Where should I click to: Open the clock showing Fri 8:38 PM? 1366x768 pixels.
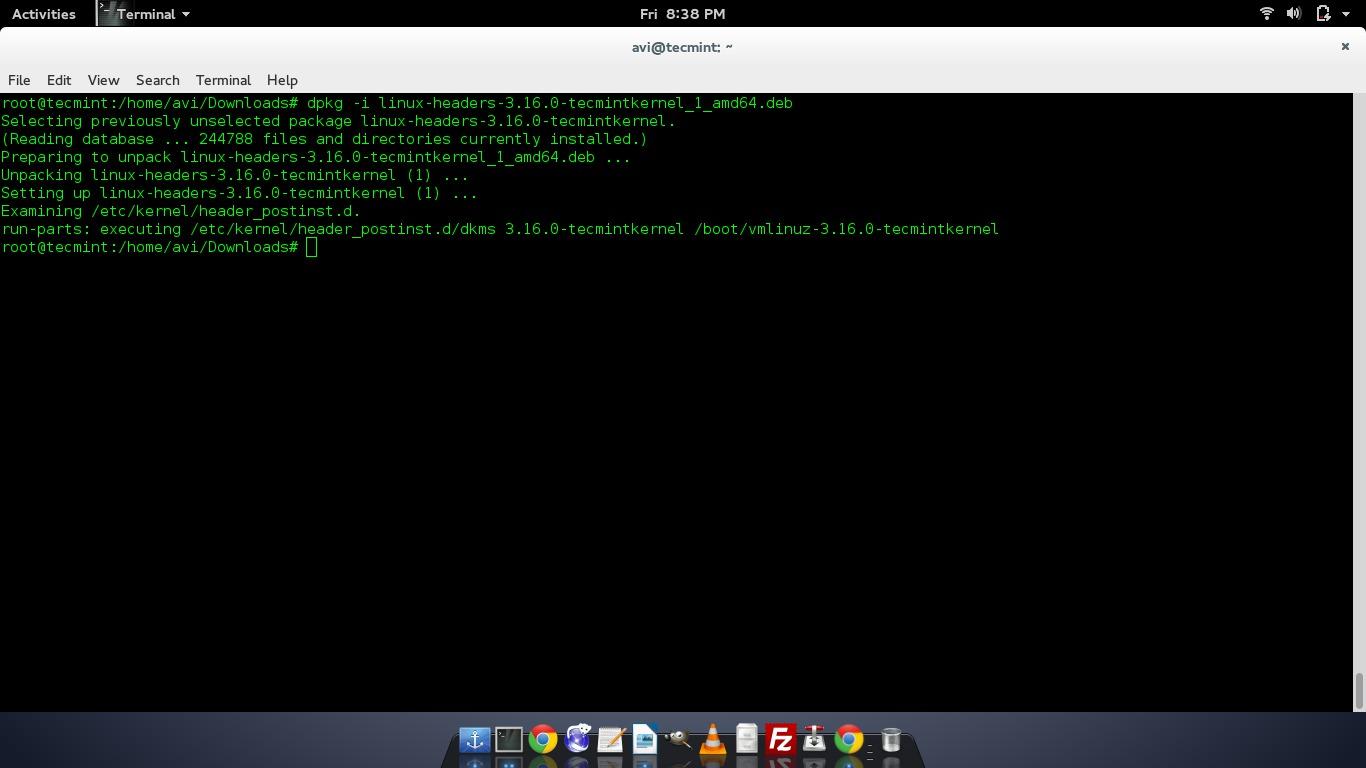click(x=683, y=14)
